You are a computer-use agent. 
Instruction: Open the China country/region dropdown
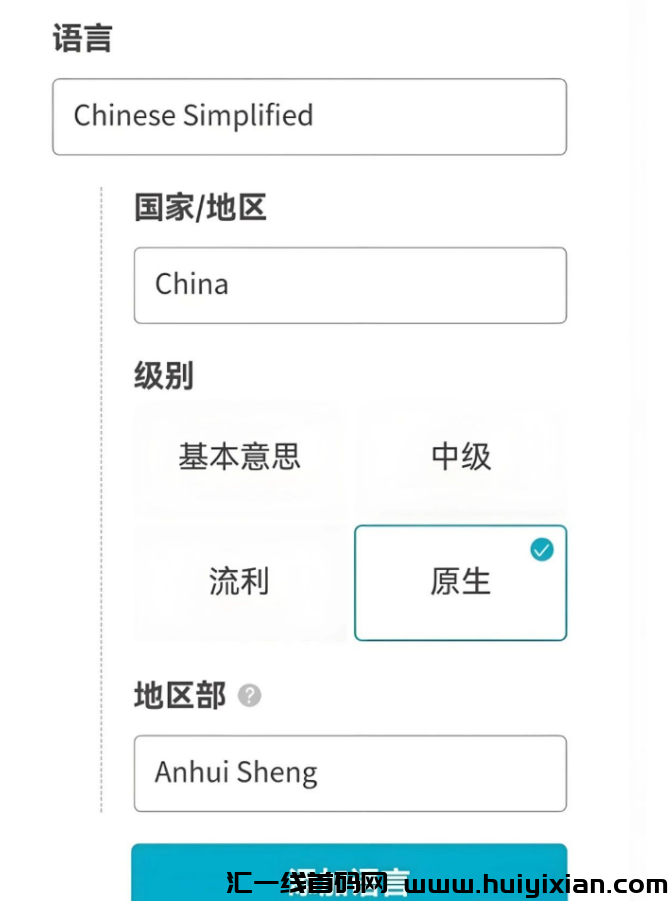pyautogui.click(x=350, y=285)
